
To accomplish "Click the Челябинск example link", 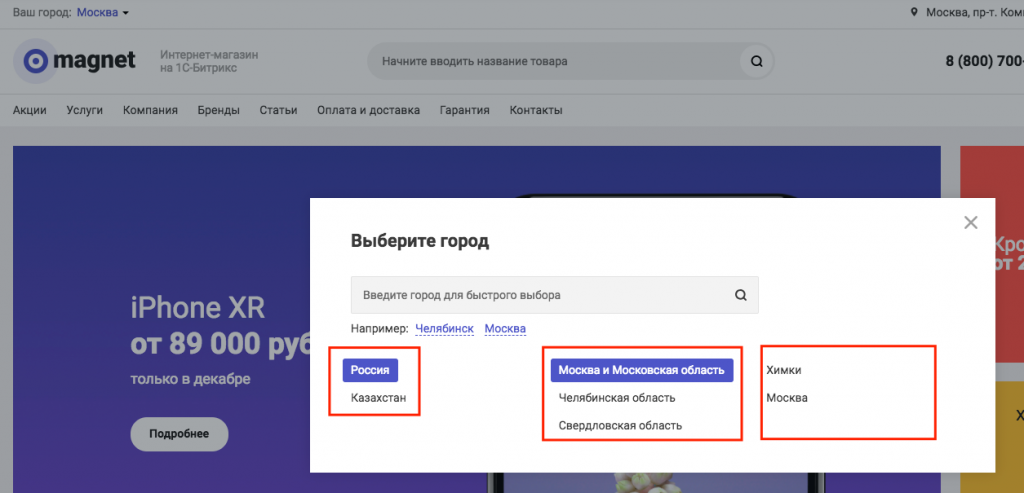I will pos(445,328).
